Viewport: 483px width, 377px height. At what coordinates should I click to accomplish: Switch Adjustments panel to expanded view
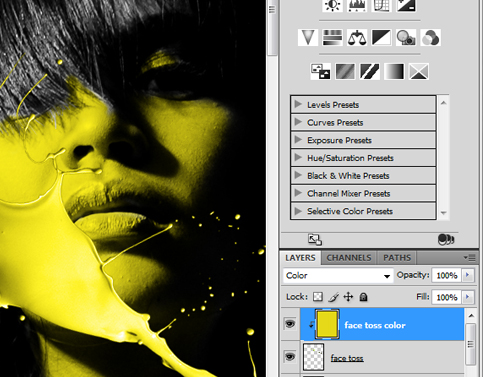(x=315, y=239)
